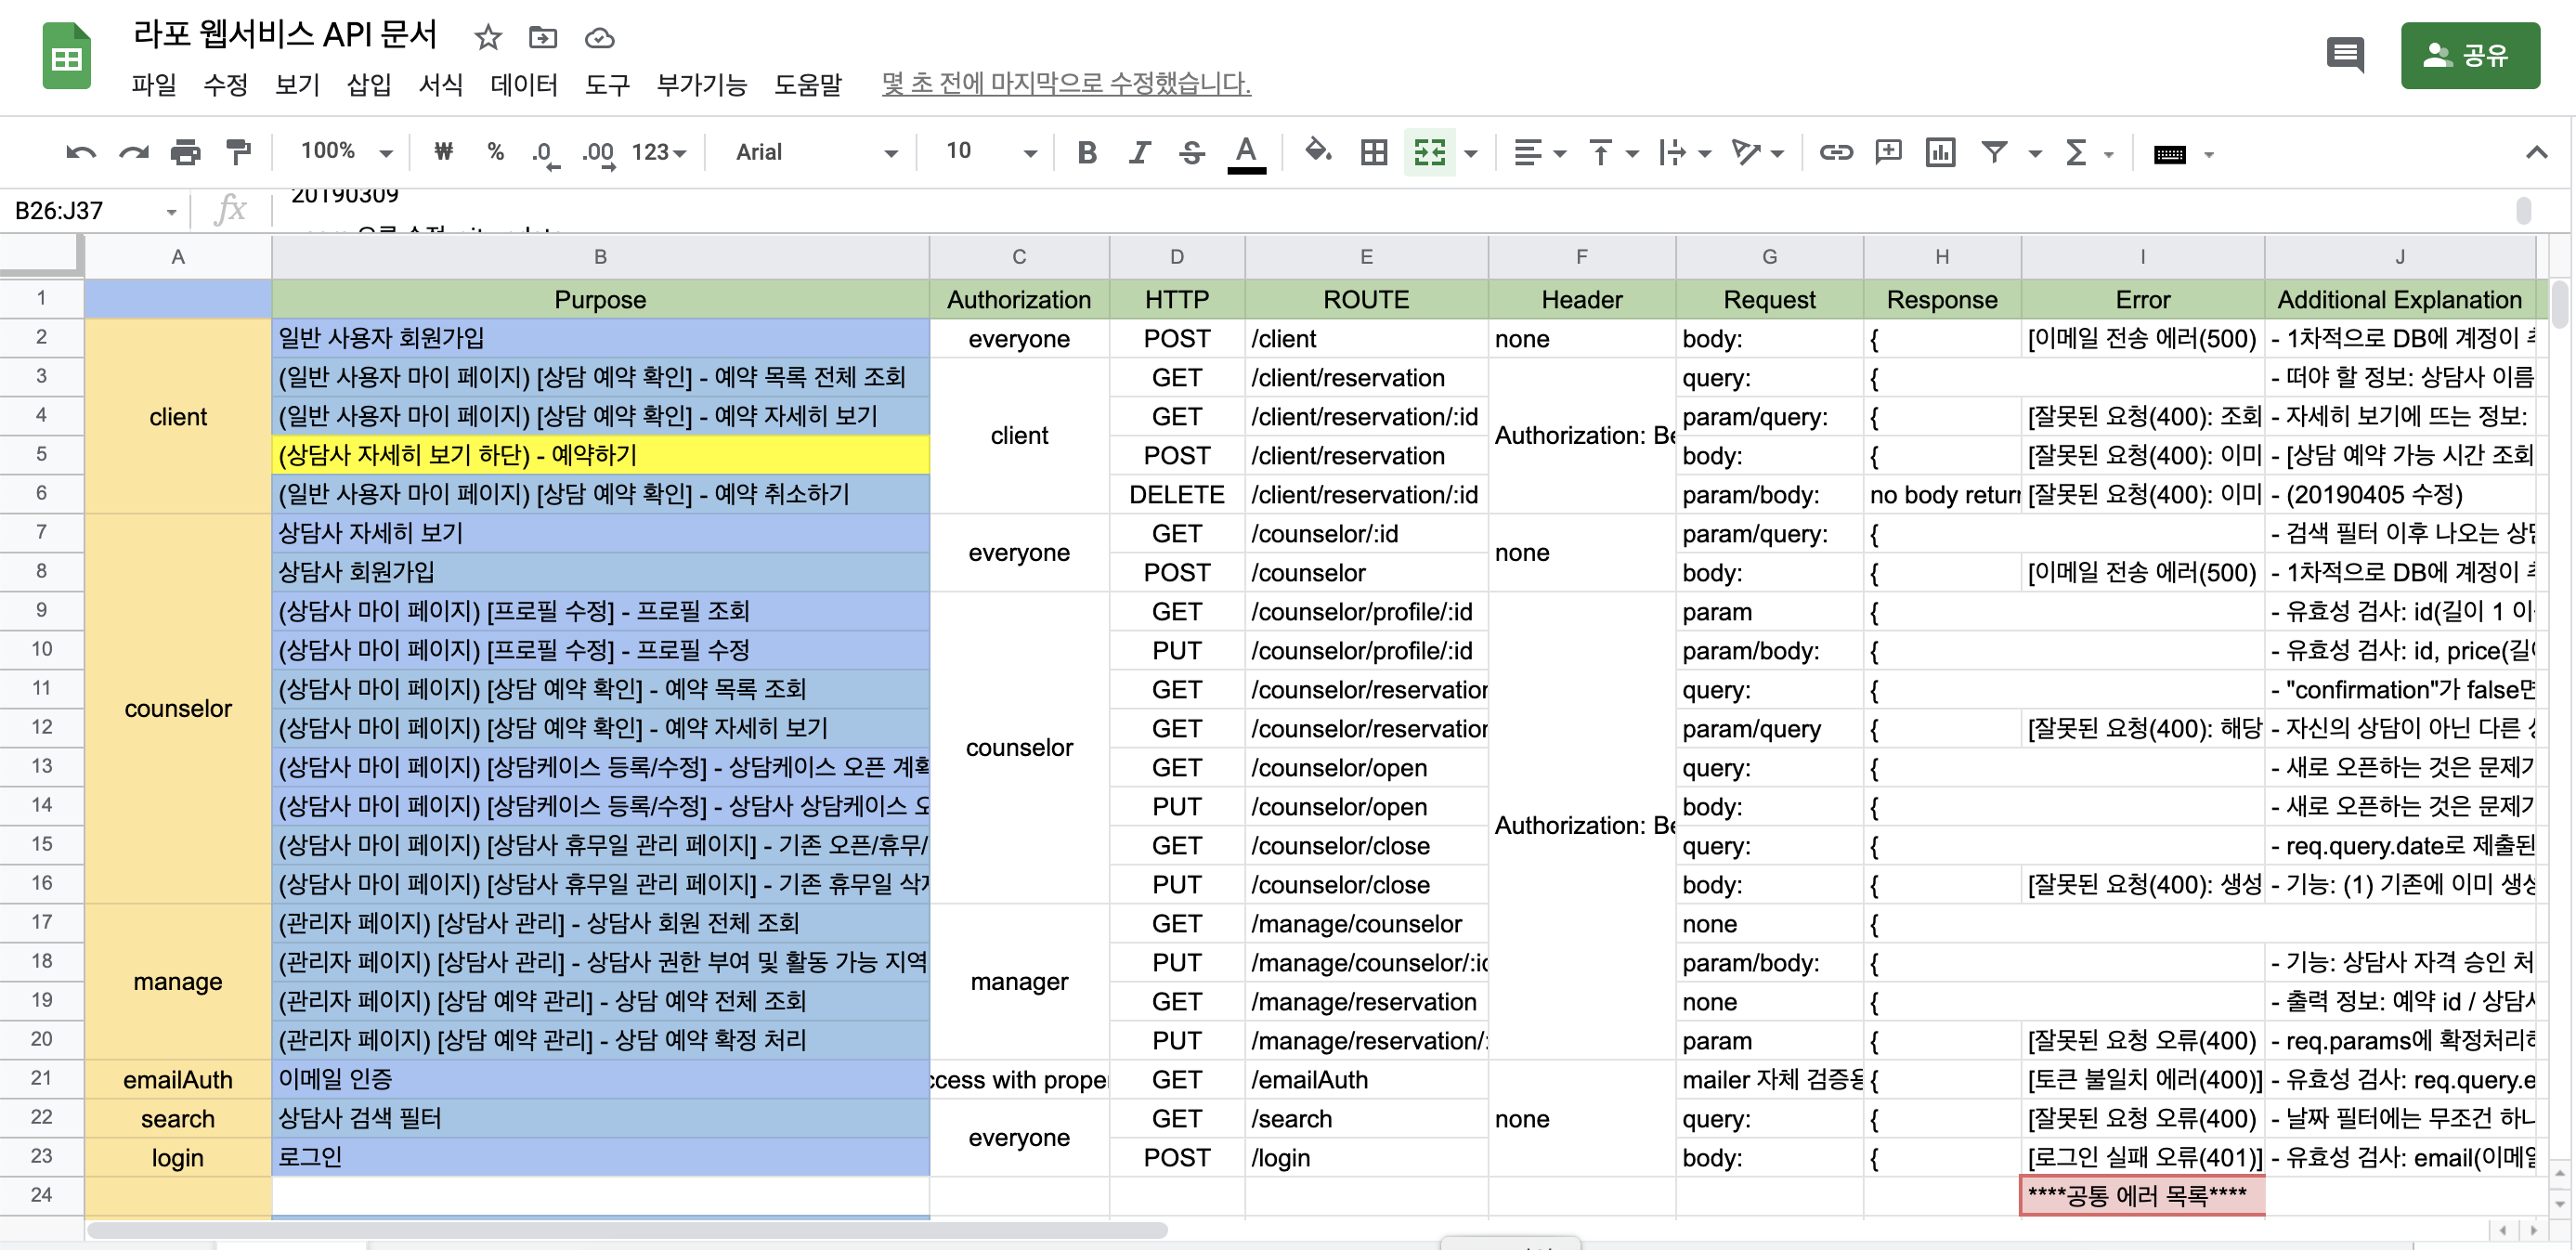Open the fill color bucket tool

1318,152
